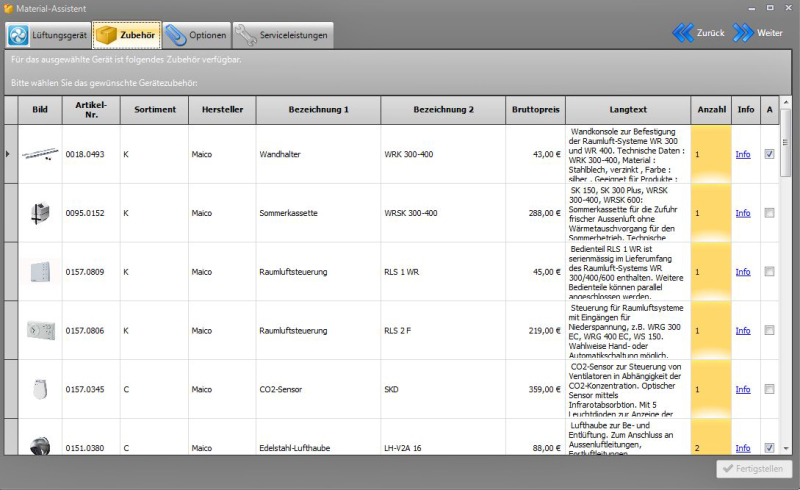This screenshot has height=490, width=800.
Task: Check the RLS 2 F selection checkbox
Action: click(x=769, y=330)
